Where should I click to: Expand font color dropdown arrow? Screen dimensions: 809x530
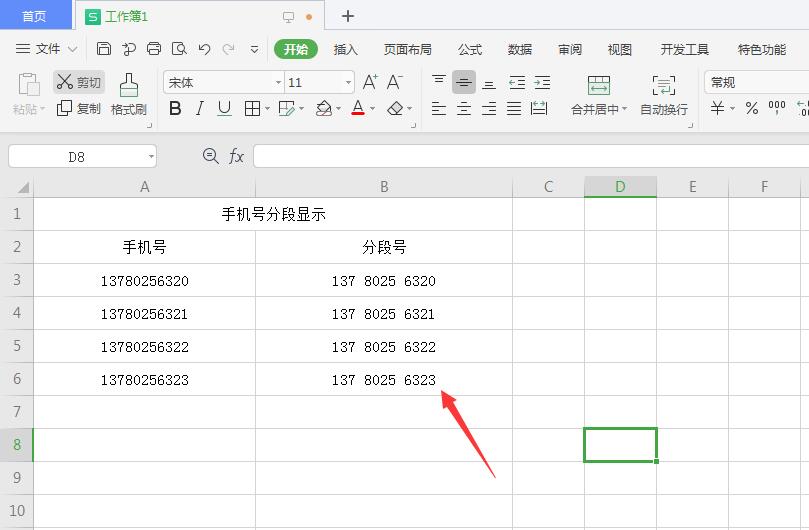(x=373, y=109)
